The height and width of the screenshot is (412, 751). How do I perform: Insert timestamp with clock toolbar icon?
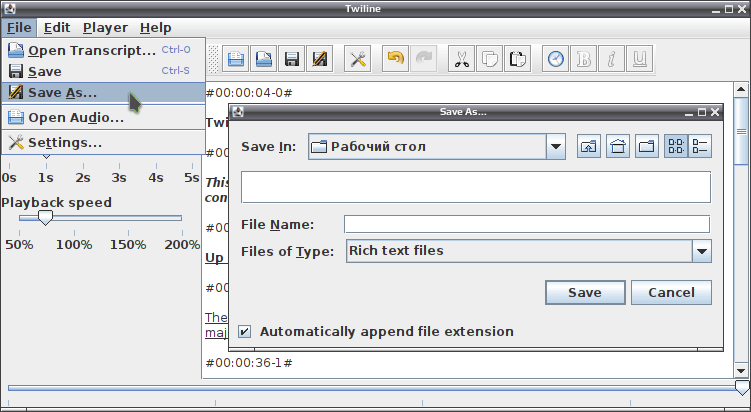coord(555,59)
